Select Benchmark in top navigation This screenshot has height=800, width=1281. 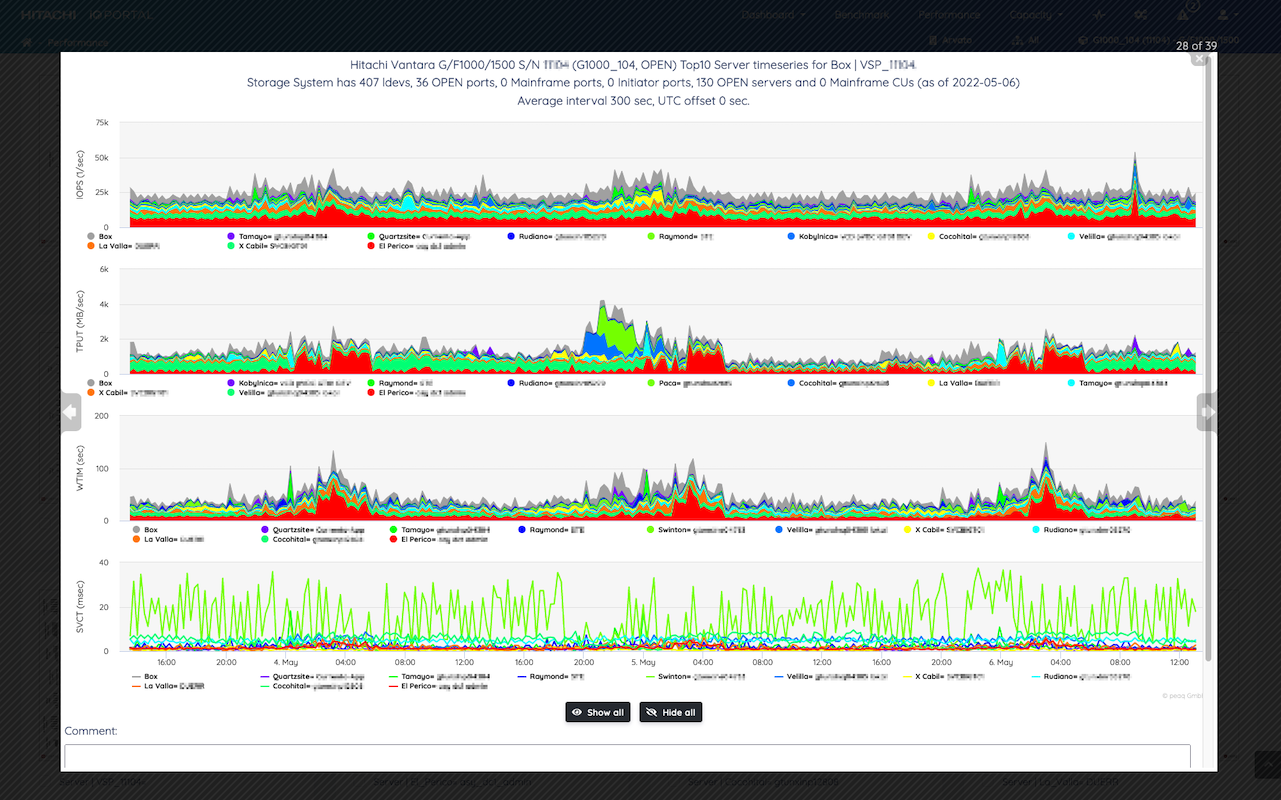[x=864, y=15]
